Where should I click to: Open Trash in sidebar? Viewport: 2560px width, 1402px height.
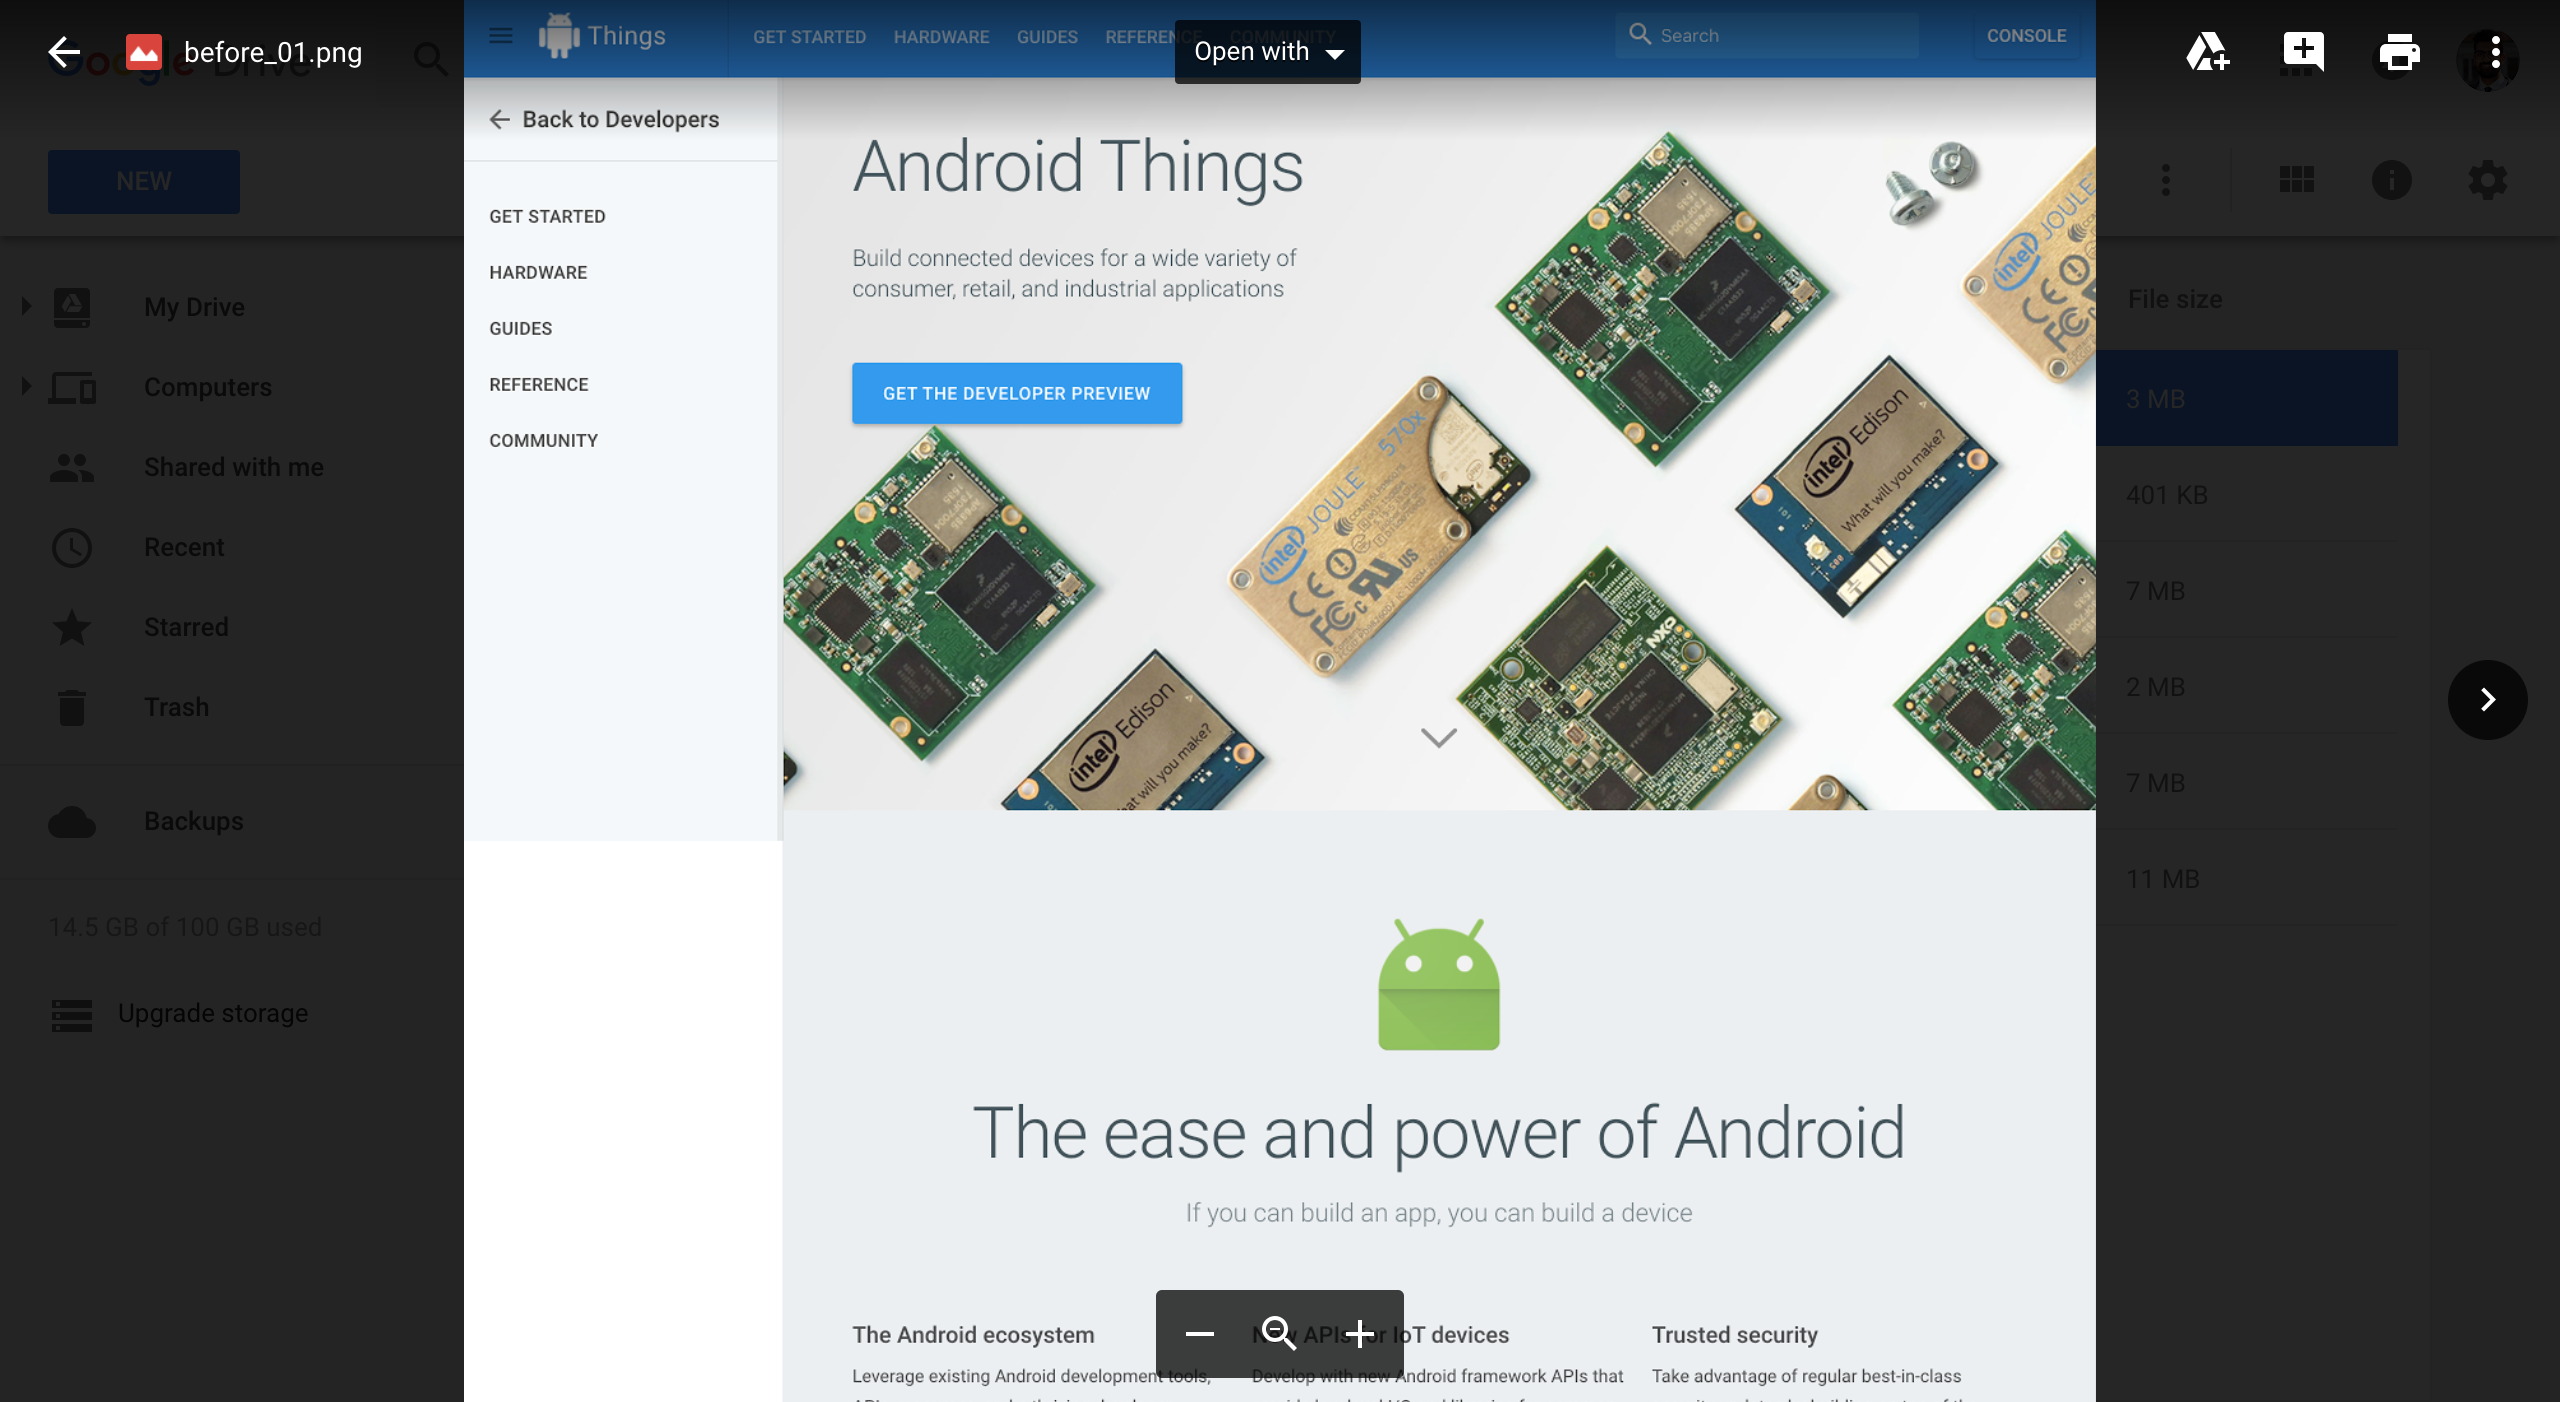177,707
